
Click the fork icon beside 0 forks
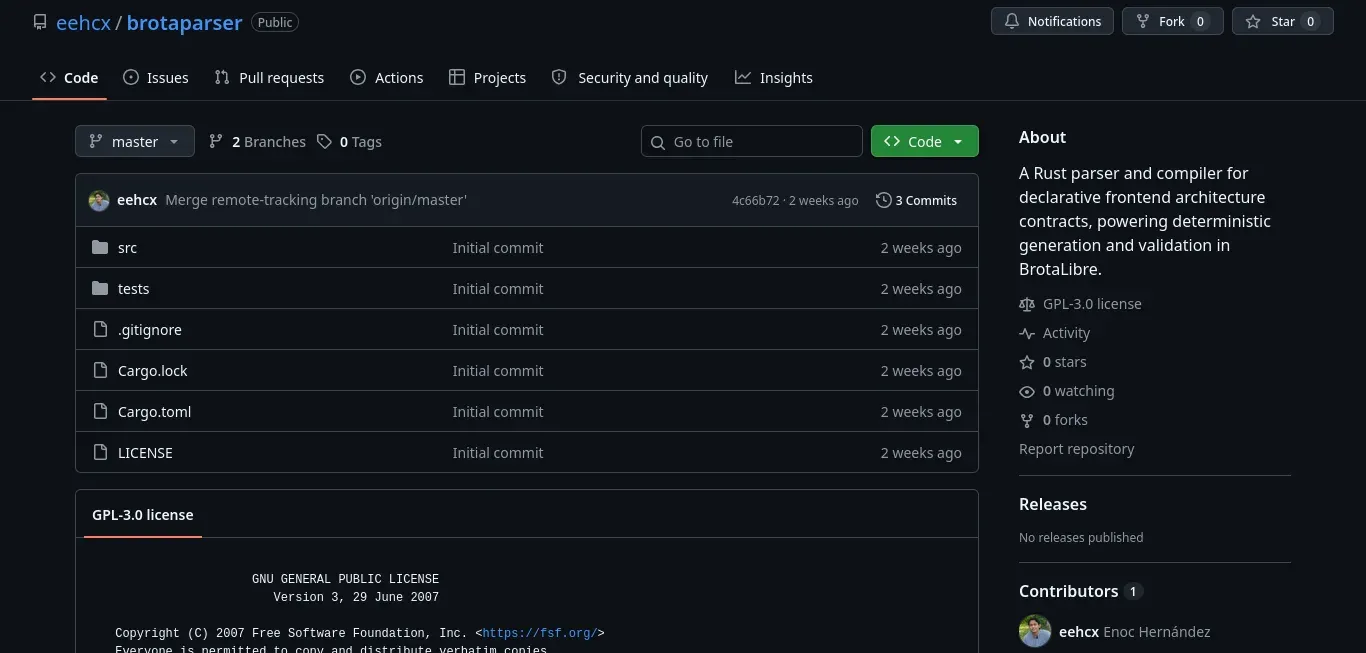tap(1027, 420)
